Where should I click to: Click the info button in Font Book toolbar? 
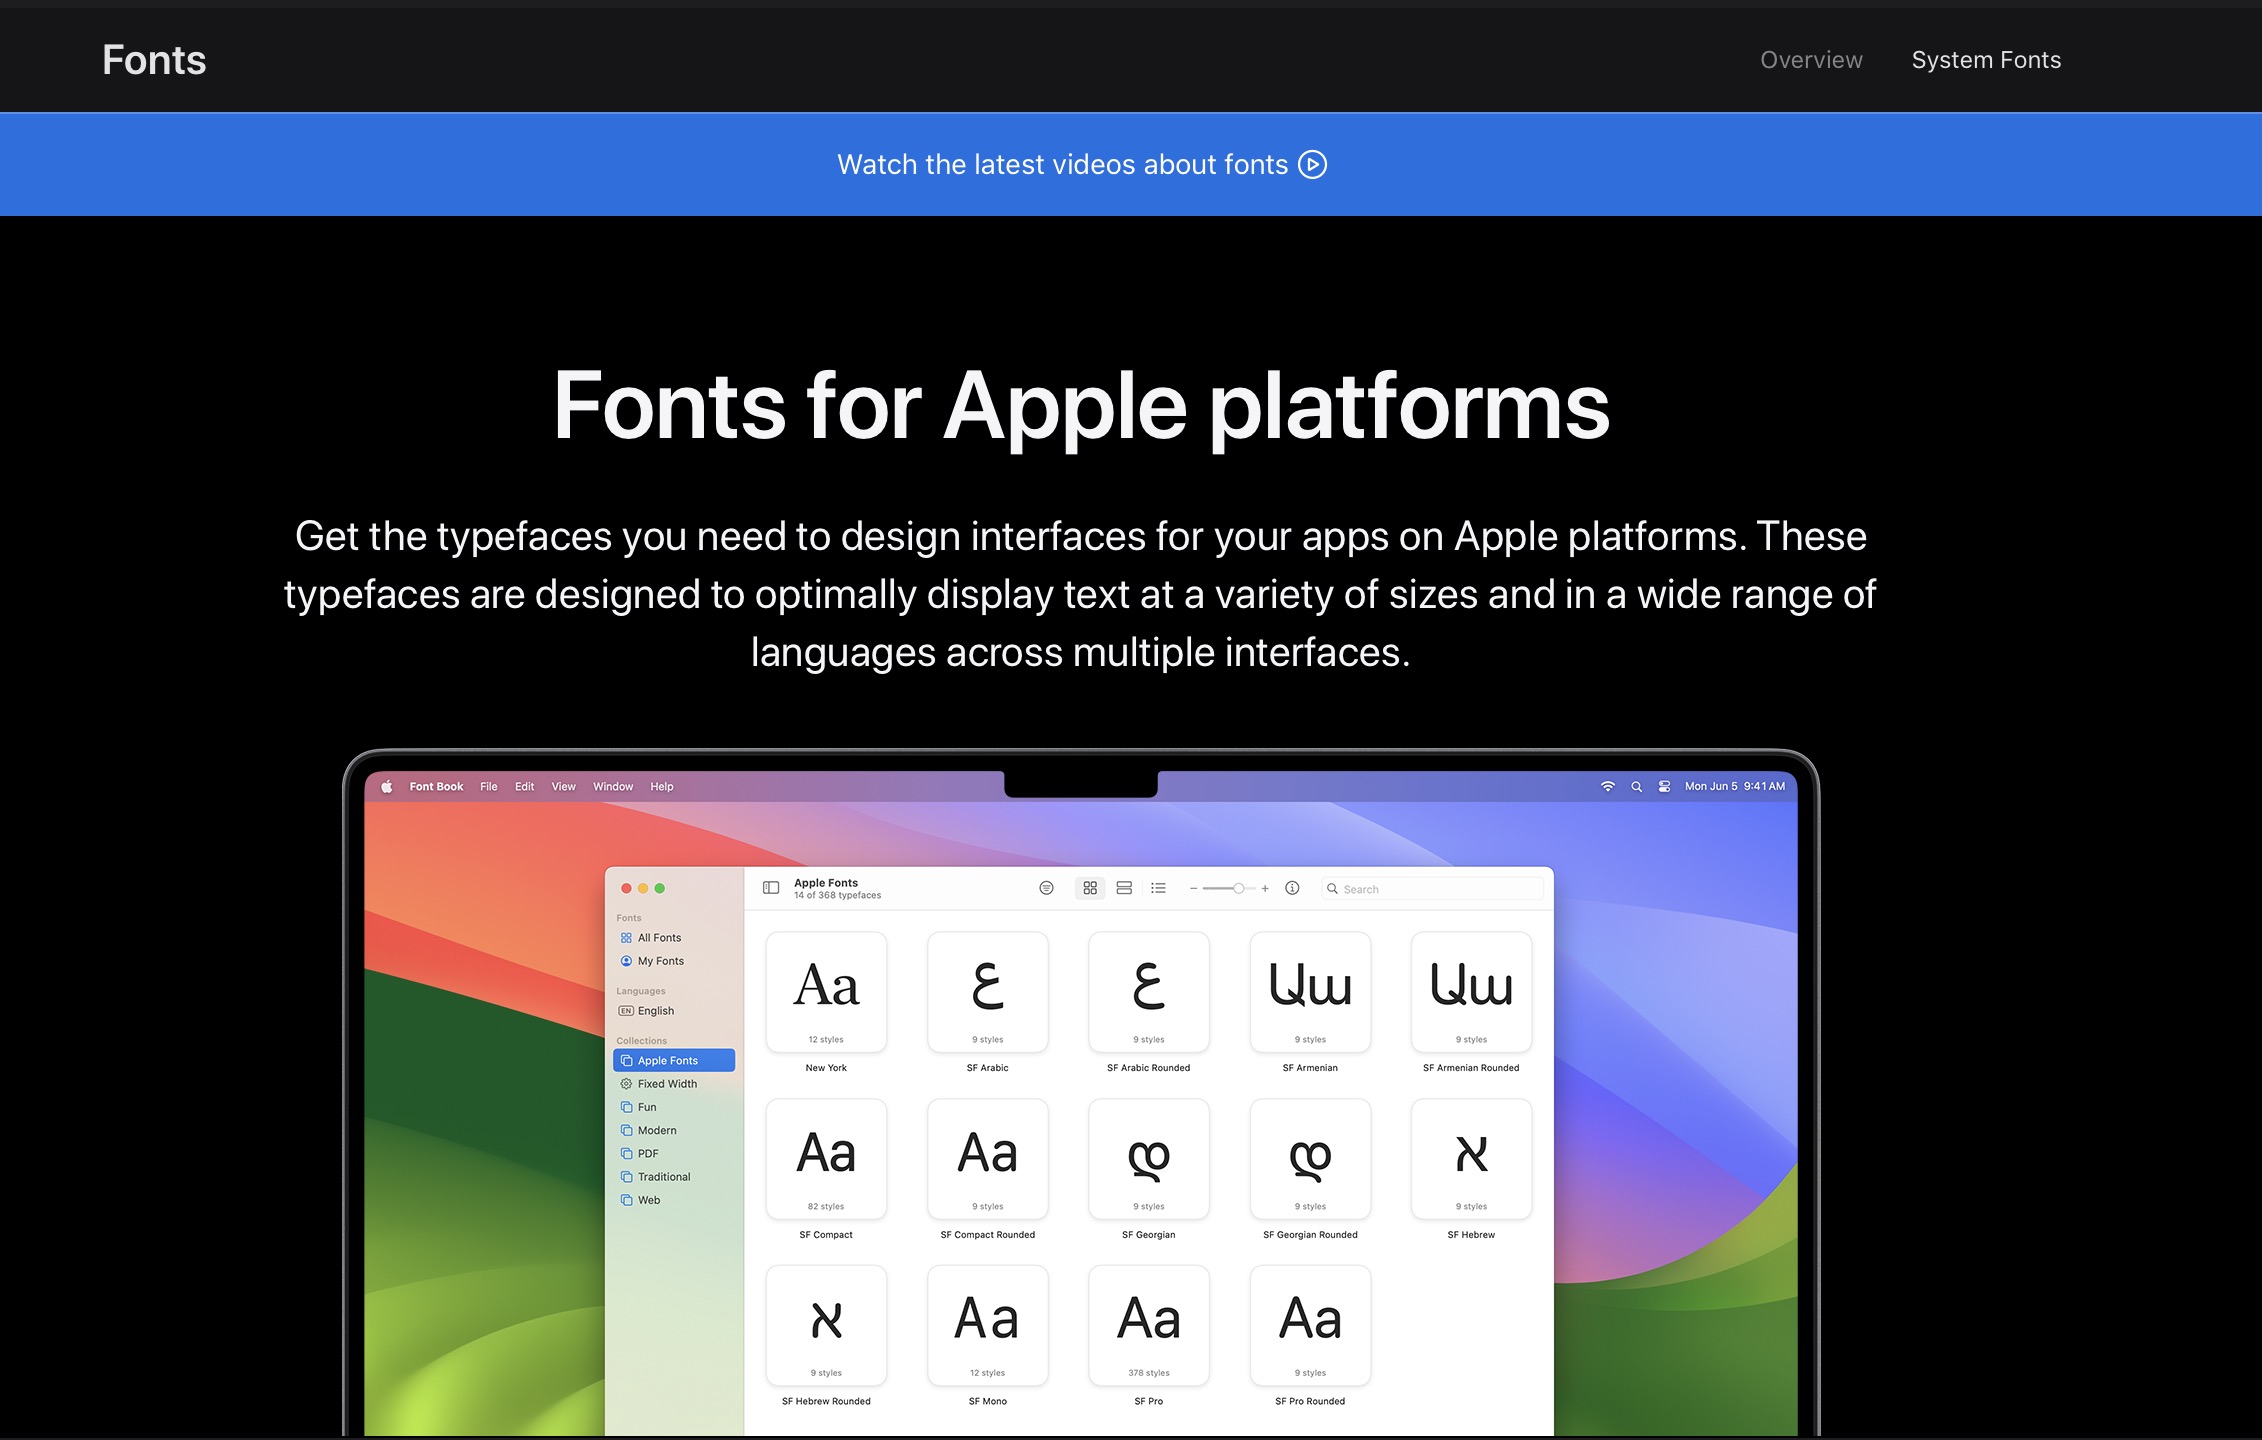point(1291,888)
